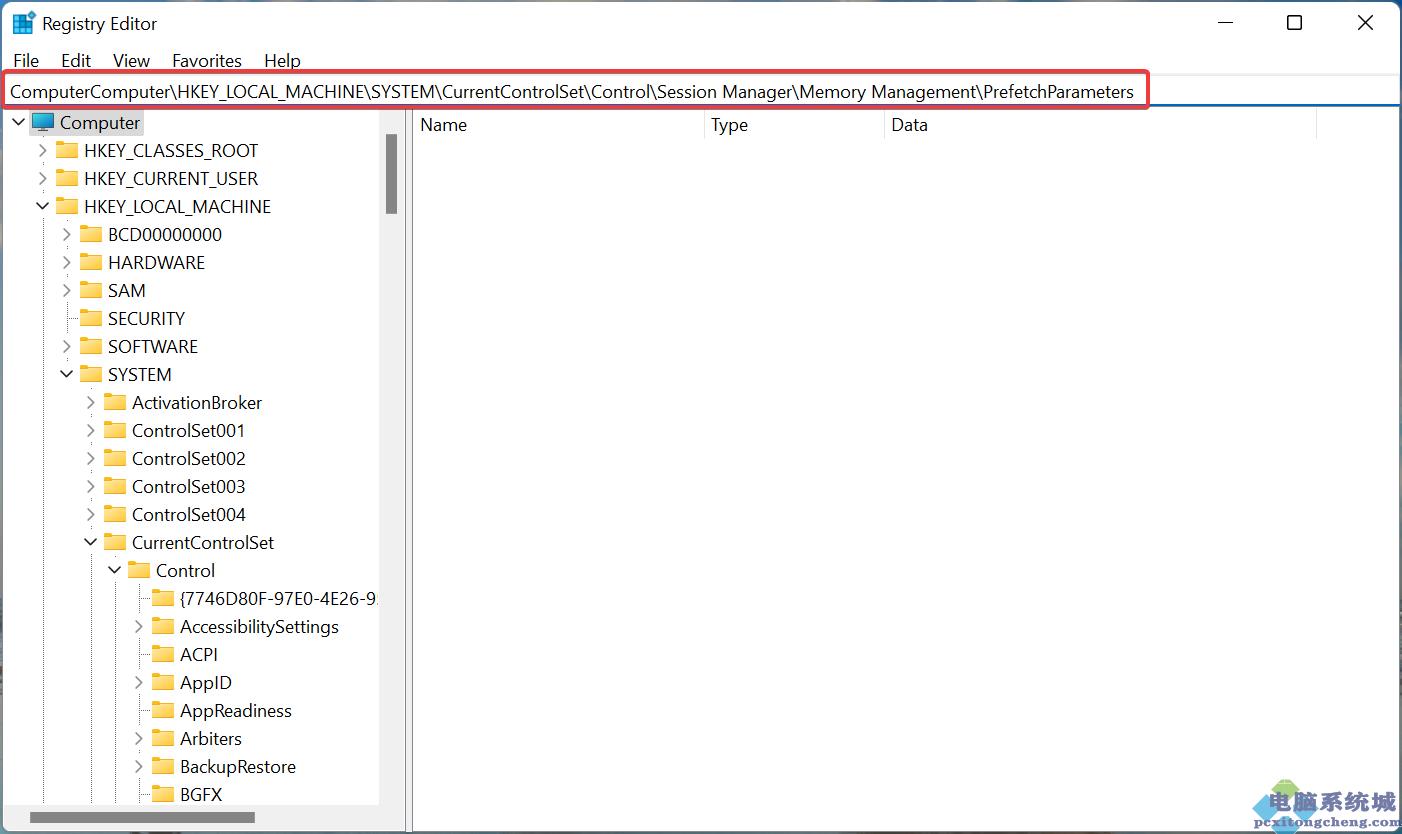Click the HKEY_LOCAL_MACHINE folder icon
The image size is (1402, 834).
(67, 206)
